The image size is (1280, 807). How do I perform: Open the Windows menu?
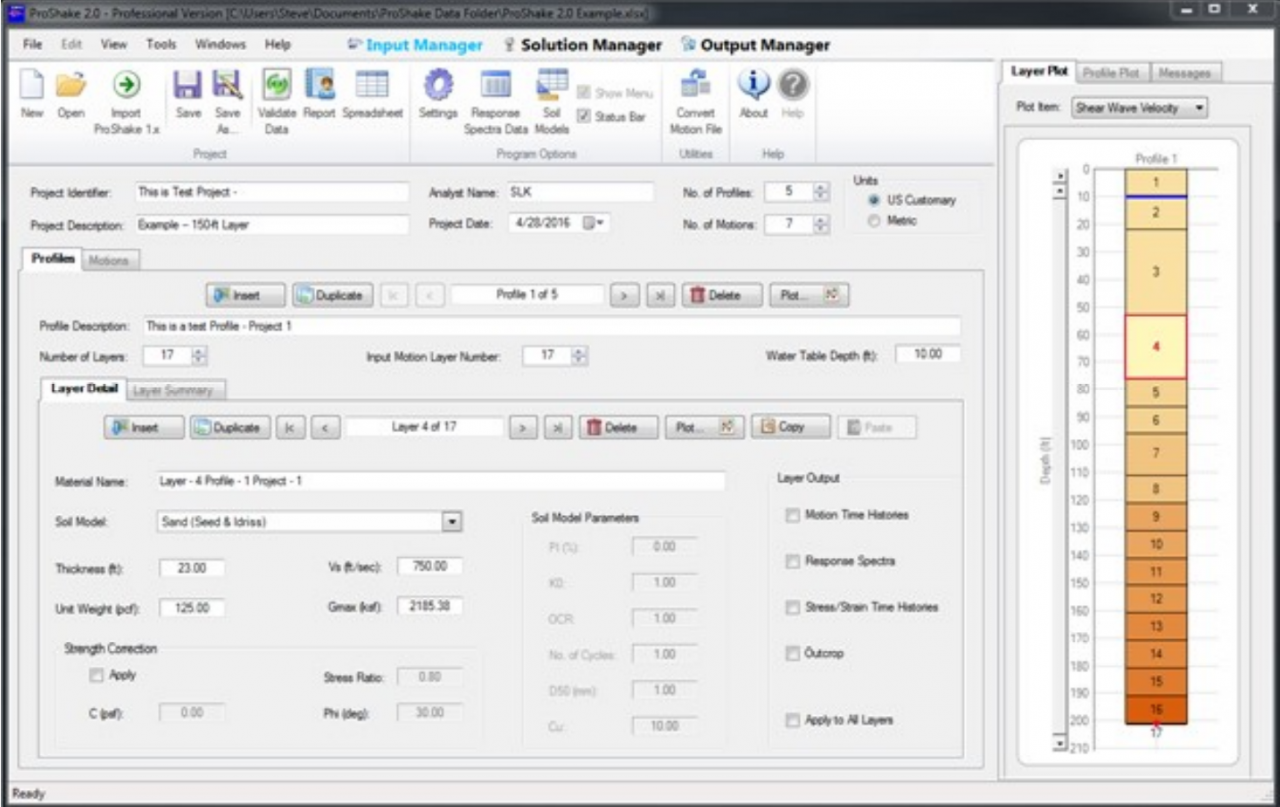pos(220,45)
